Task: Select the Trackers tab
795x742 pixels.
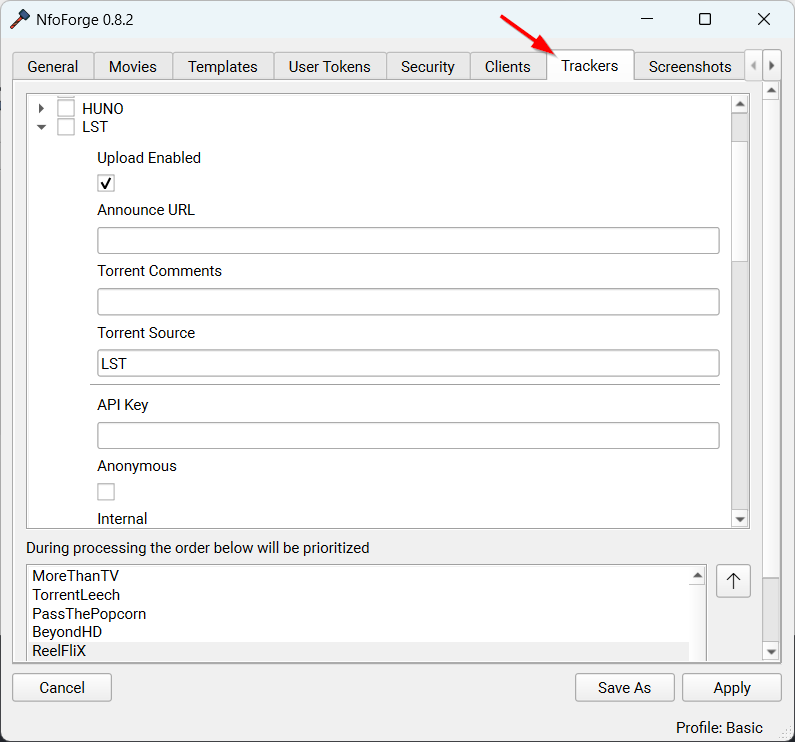Action: (590, 65)
